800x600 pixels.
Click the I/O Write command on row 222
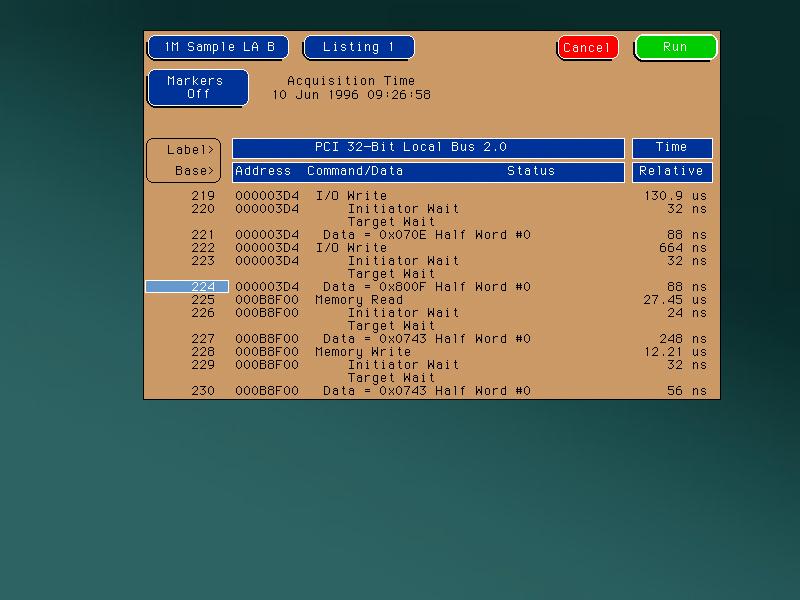(x=351, y=248)
